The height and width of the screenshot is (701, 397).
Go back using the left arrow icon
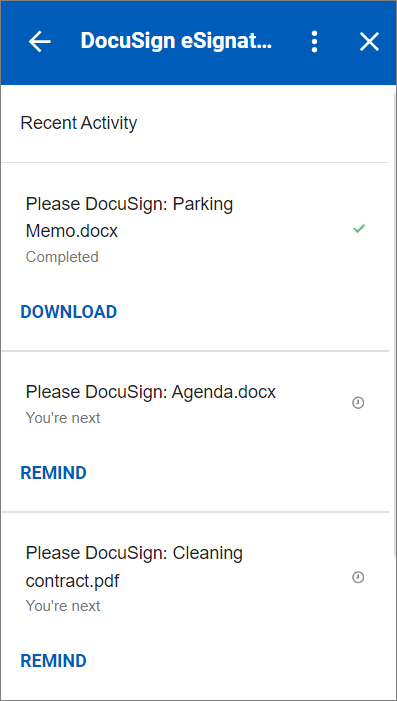(40, 42)
